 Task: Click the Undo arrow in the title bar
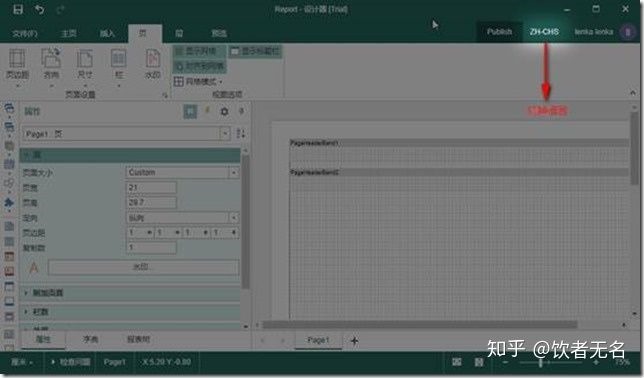click(x=39, y=9)
